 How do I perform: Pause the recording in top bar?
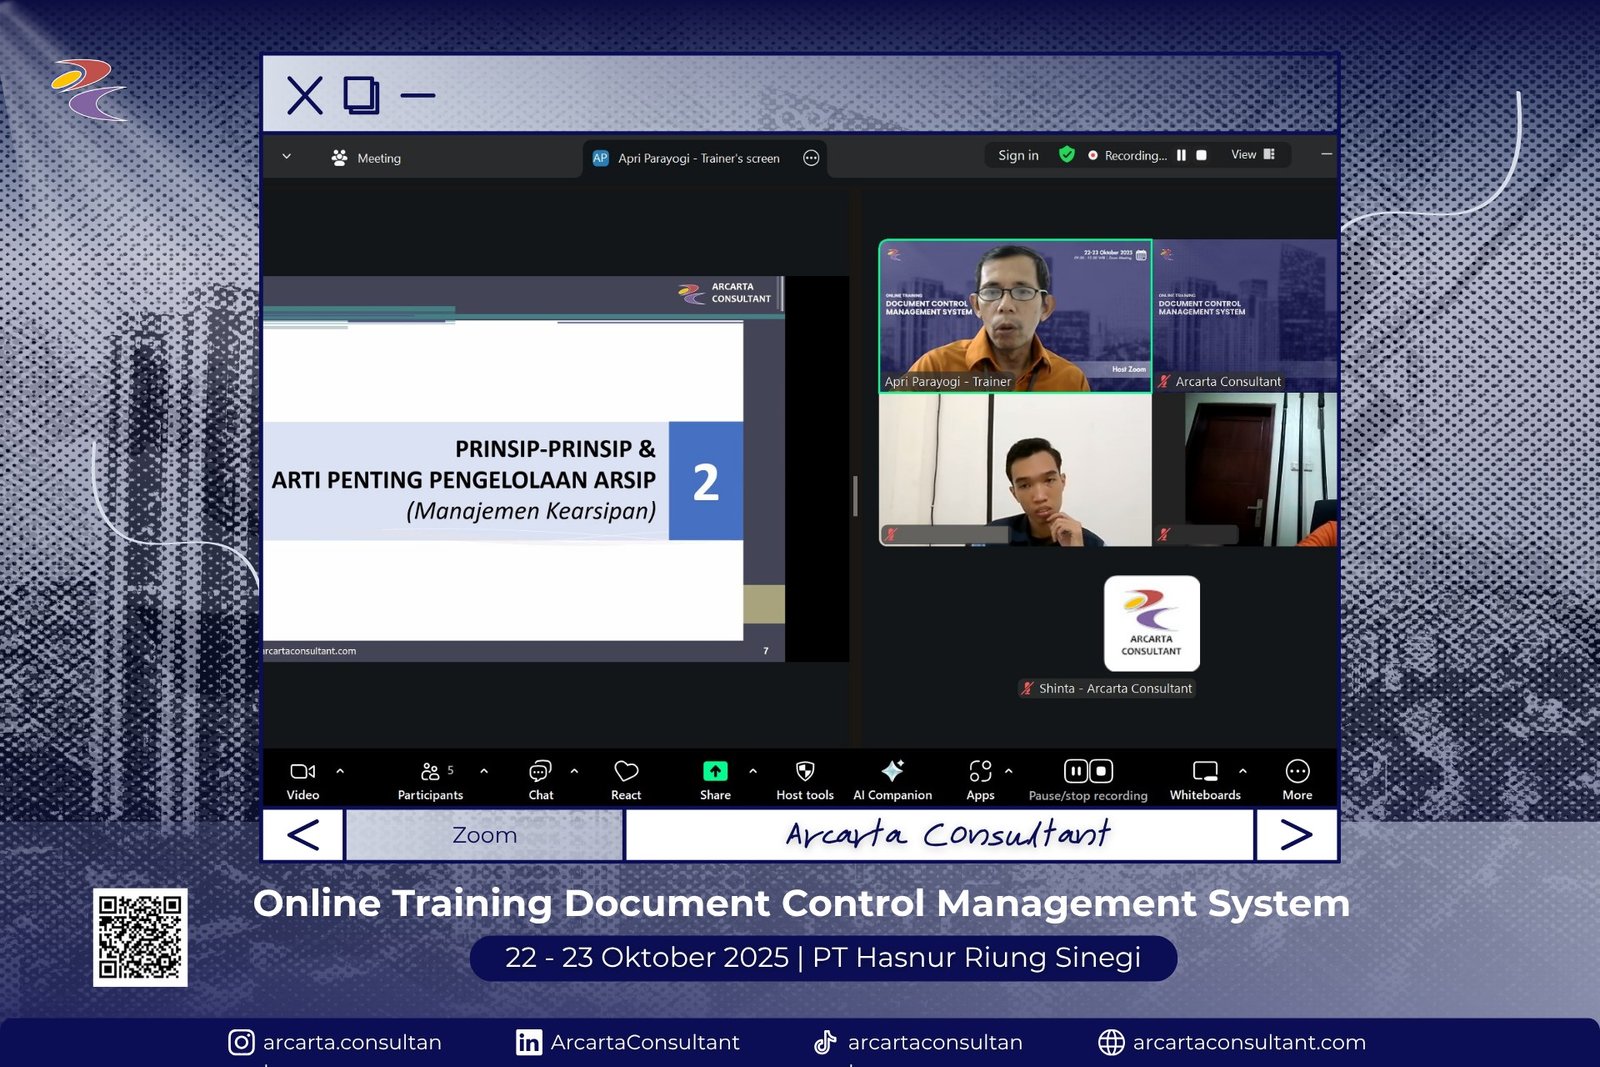tap(1181, 156)
